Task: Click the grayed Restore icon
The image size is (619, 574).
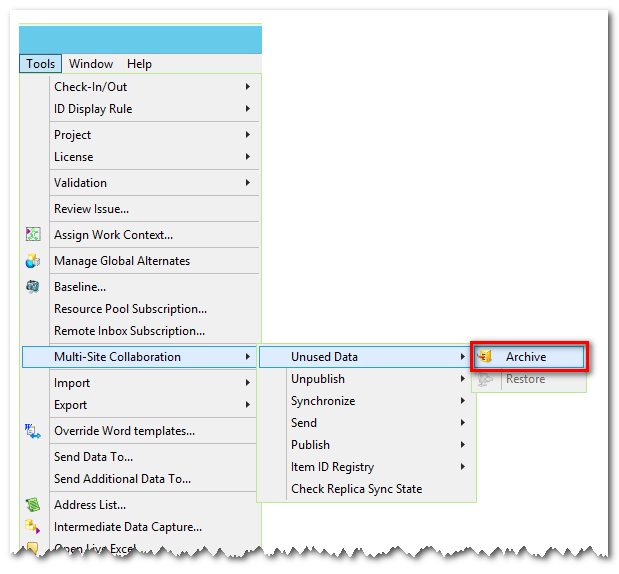Action: coord(485,379)
